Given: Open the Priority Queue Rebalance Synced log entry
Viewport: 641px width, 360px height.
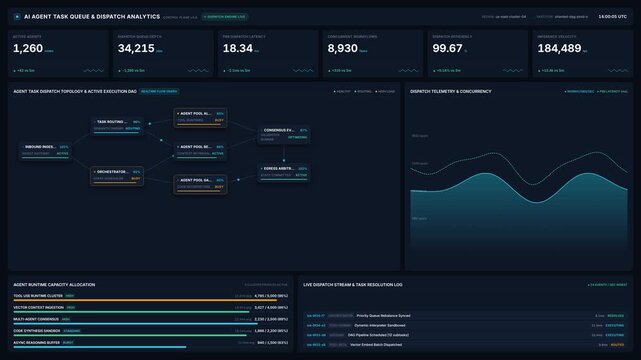Looking at the screenshot, I should tap(466, 316).
